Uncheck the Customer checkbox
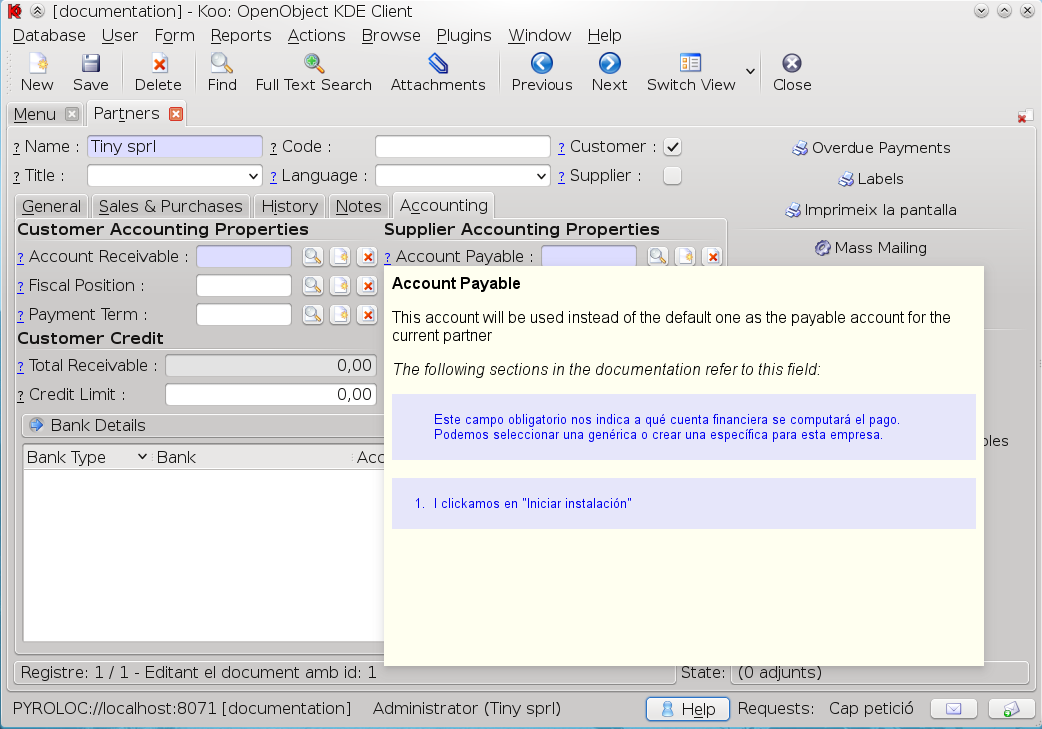 click(673, 147)
